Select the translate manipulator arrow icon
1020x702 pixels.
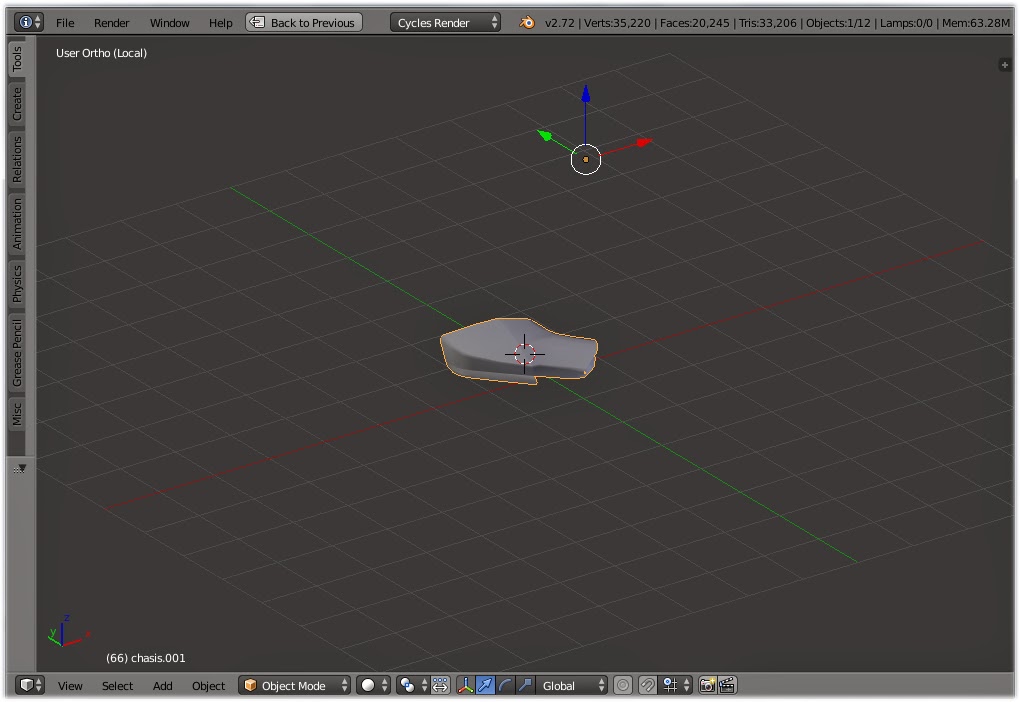[x=488, y=685]
